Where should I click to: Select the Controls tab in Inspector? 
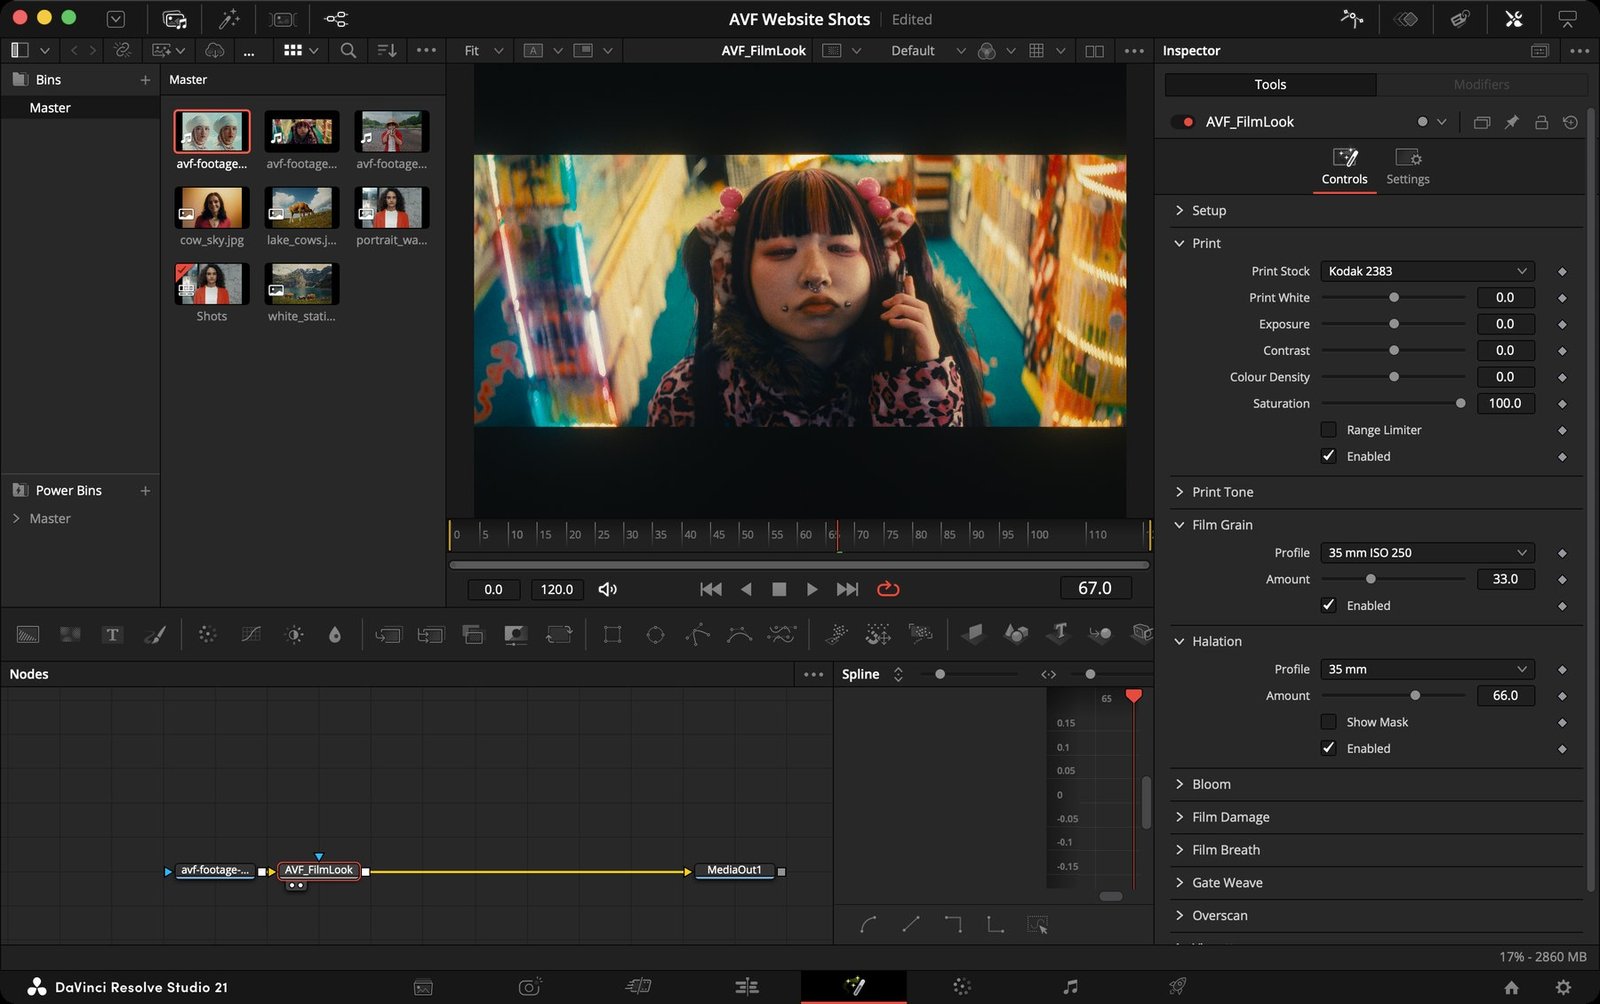1344,166
